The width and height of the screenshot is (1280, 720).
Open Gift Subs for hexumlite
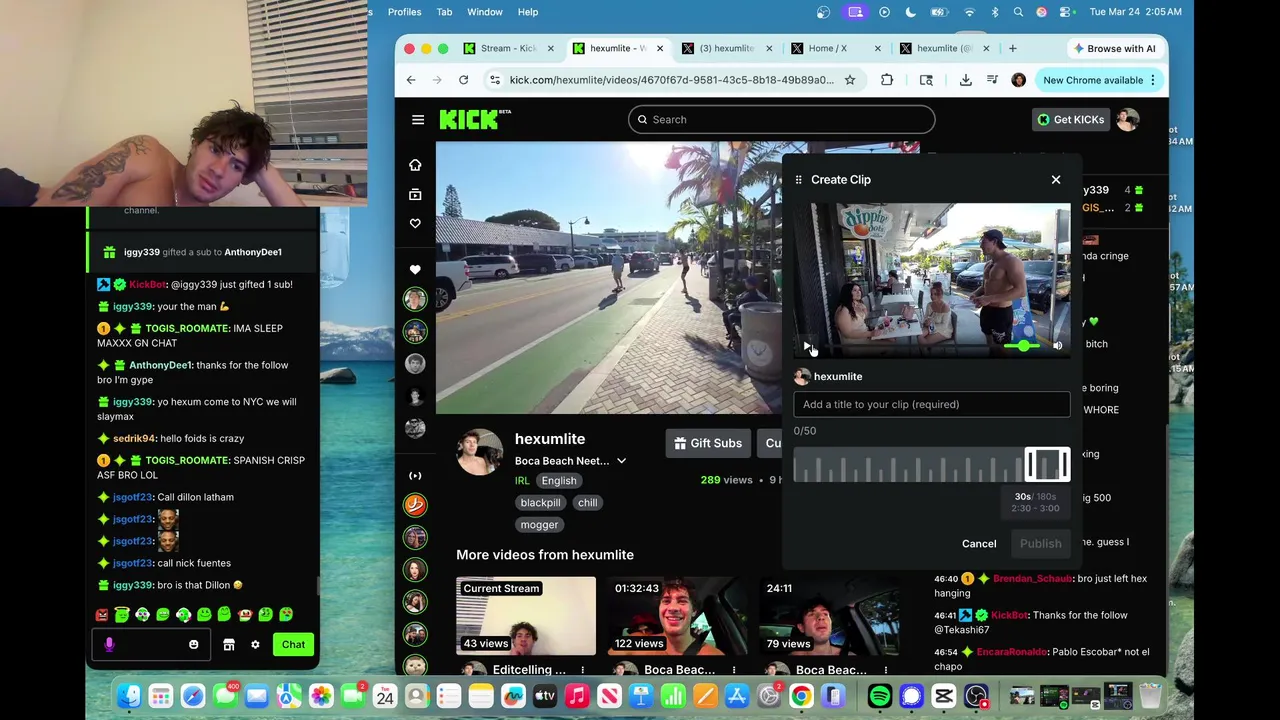pos(708,443)
